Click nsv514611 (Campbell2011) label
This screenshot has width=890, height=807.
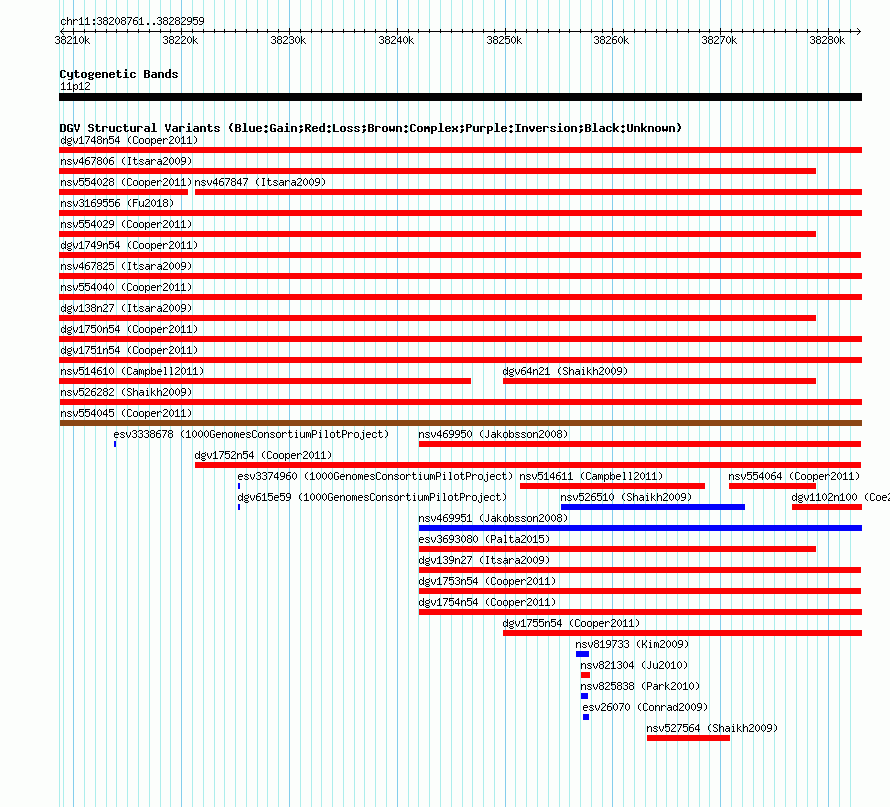pos(591,476)
